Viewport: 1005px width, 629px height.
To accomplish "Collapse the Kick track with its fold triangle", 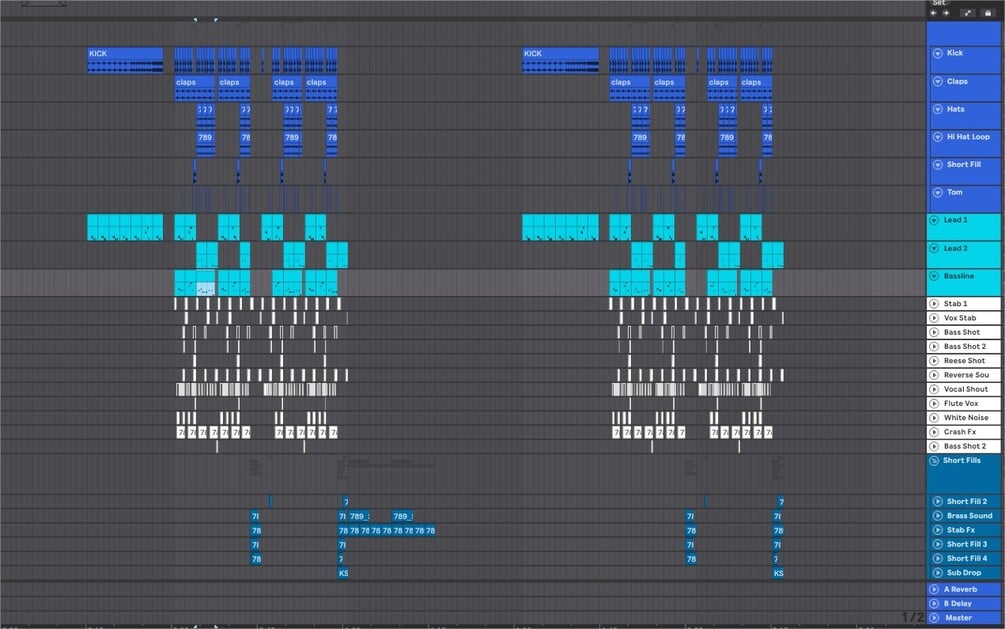I will (x=938, y=53).
